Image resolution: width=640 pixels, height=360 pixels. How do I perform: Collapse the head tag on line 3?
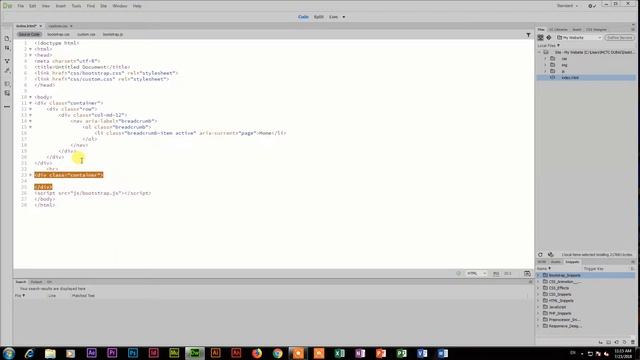coord(31,55)
